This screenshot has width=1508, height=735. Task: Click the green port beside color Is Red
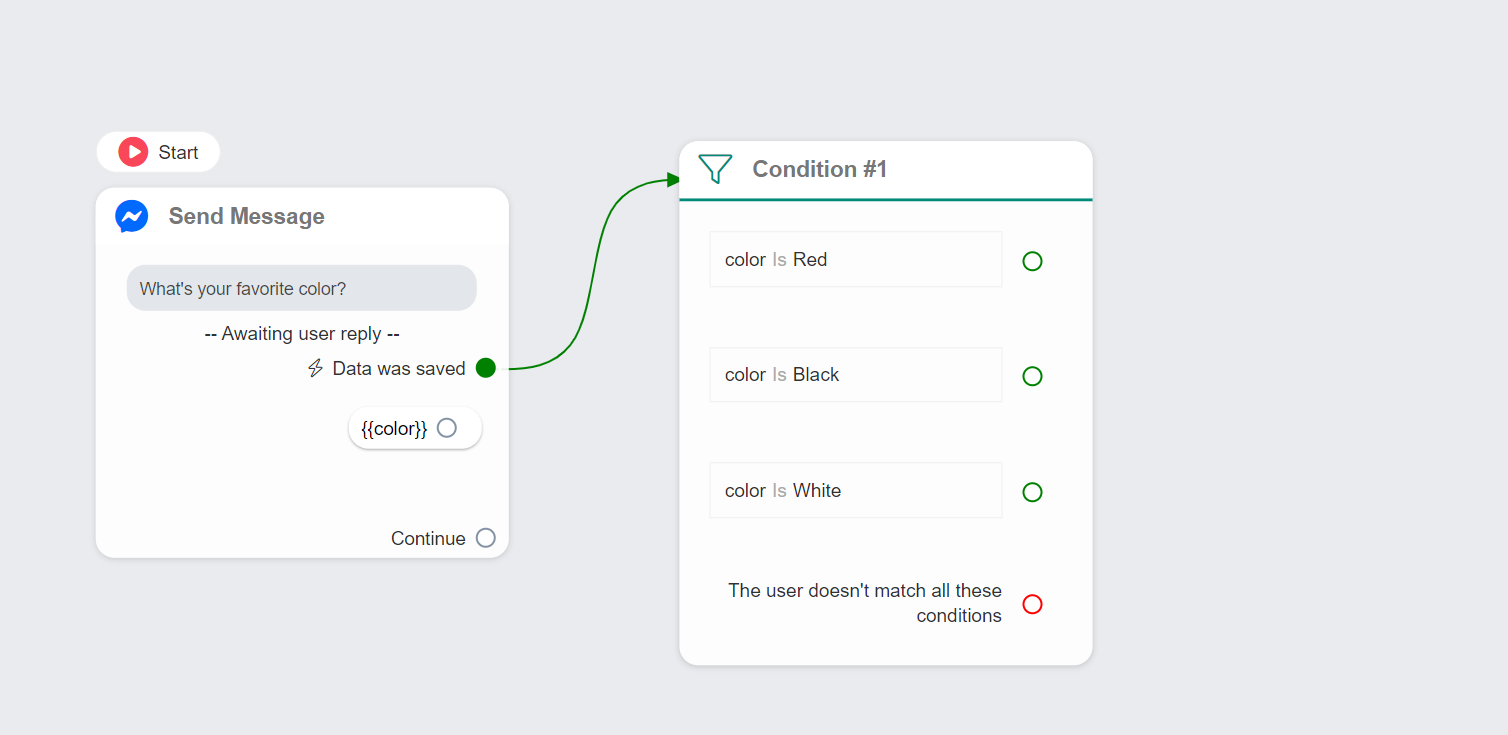1032,261
